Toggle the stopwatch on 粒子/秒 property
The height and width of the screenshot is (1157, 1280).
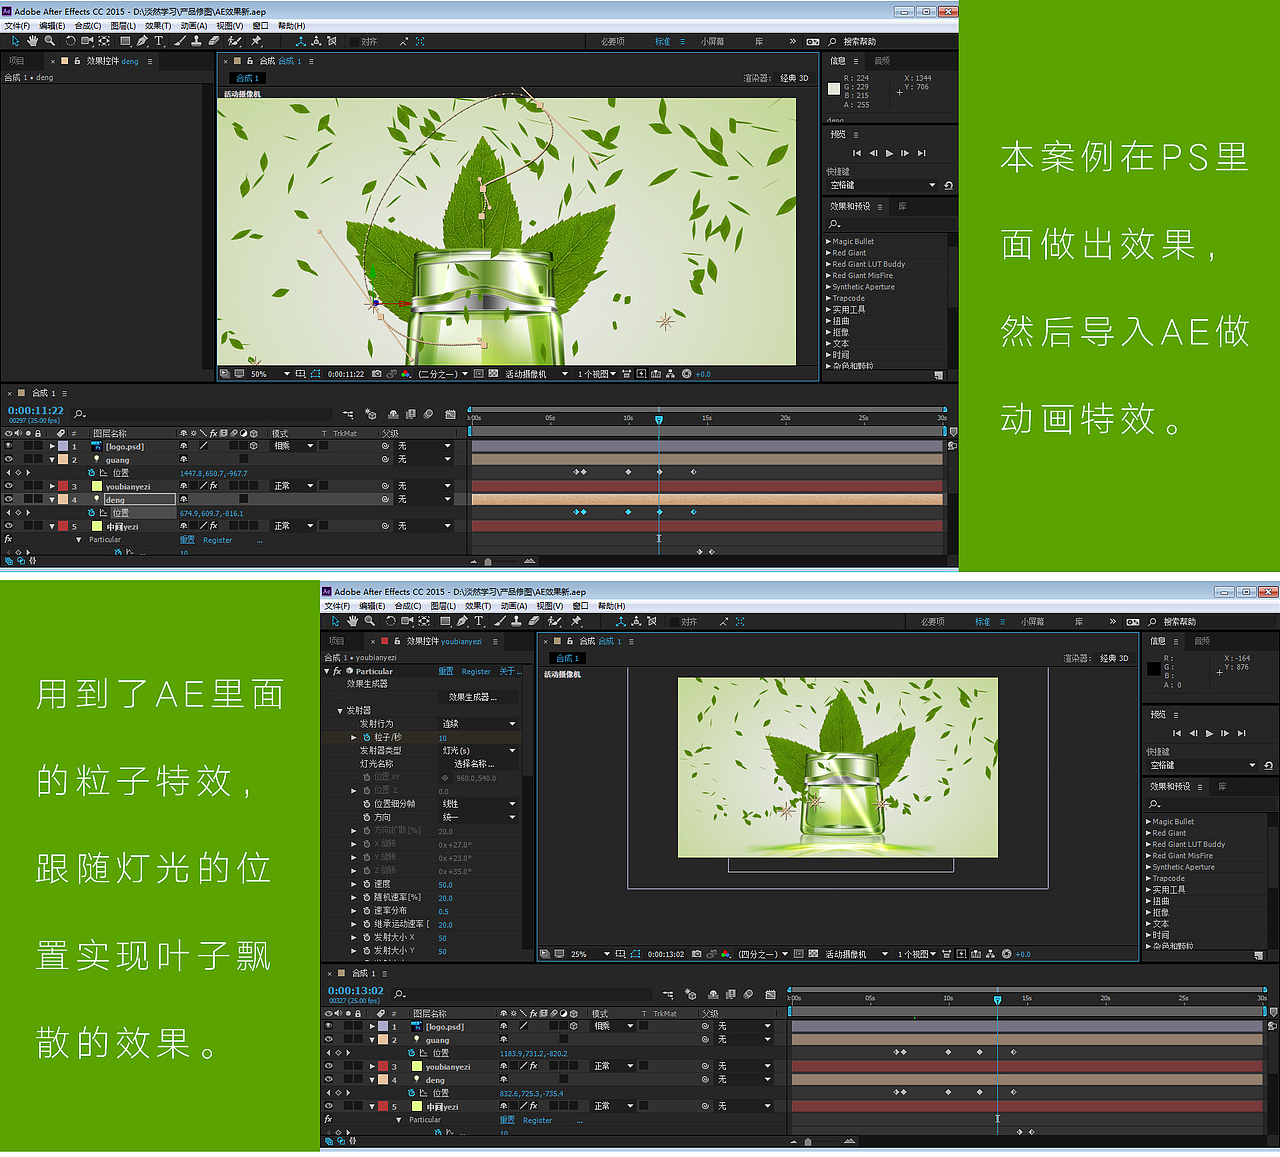(x=366, y=737)
